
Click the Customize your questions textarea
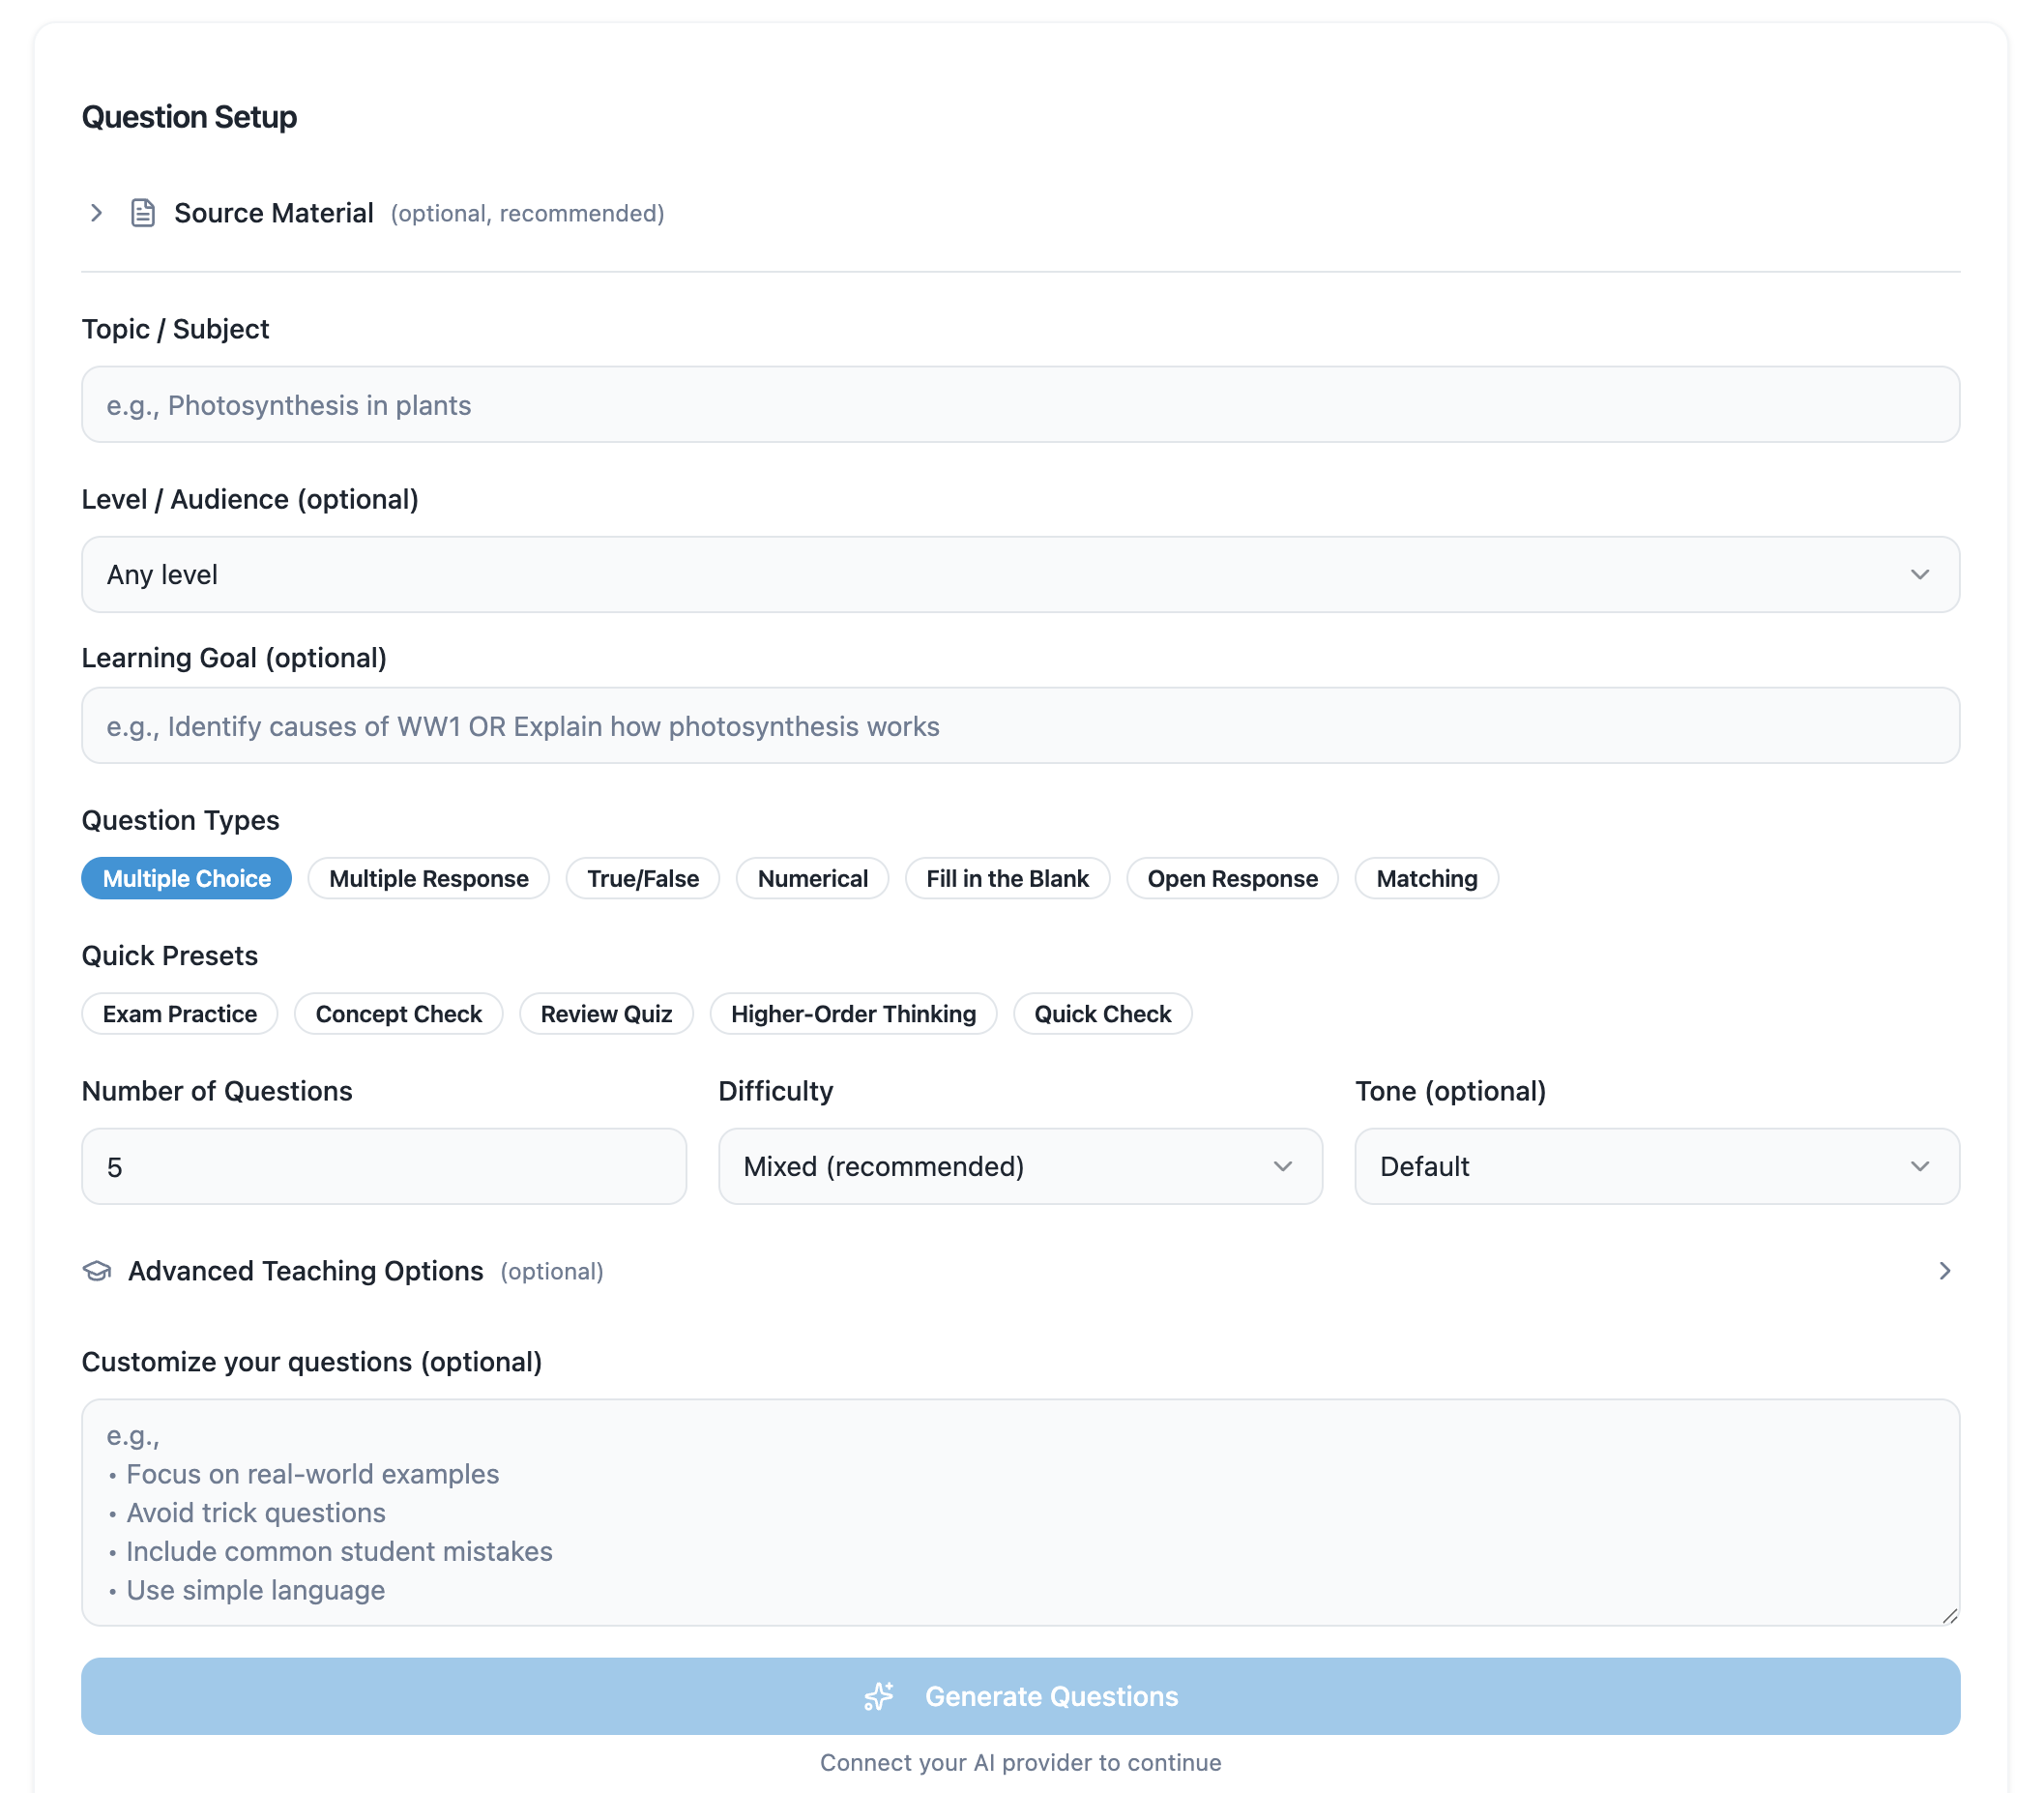point(1020,1512)
